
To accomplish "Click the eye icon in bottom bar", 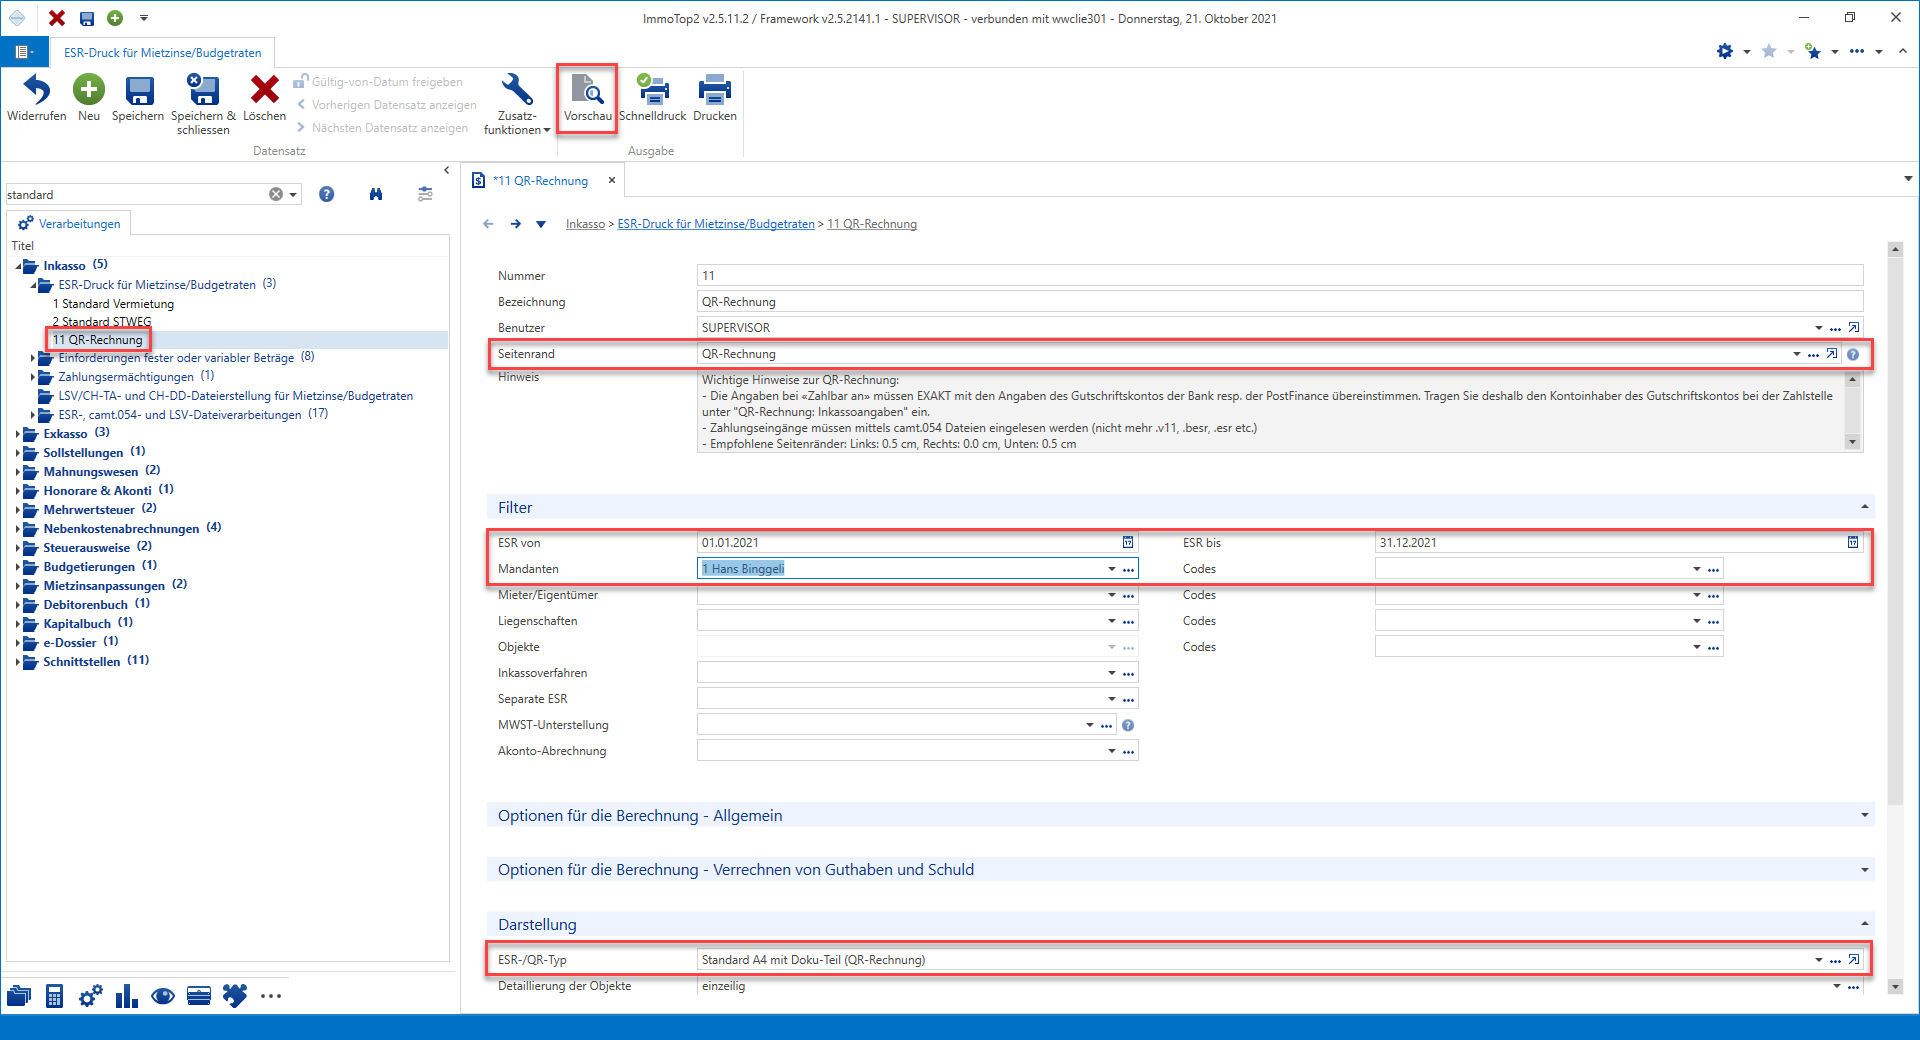I will 163,996.
